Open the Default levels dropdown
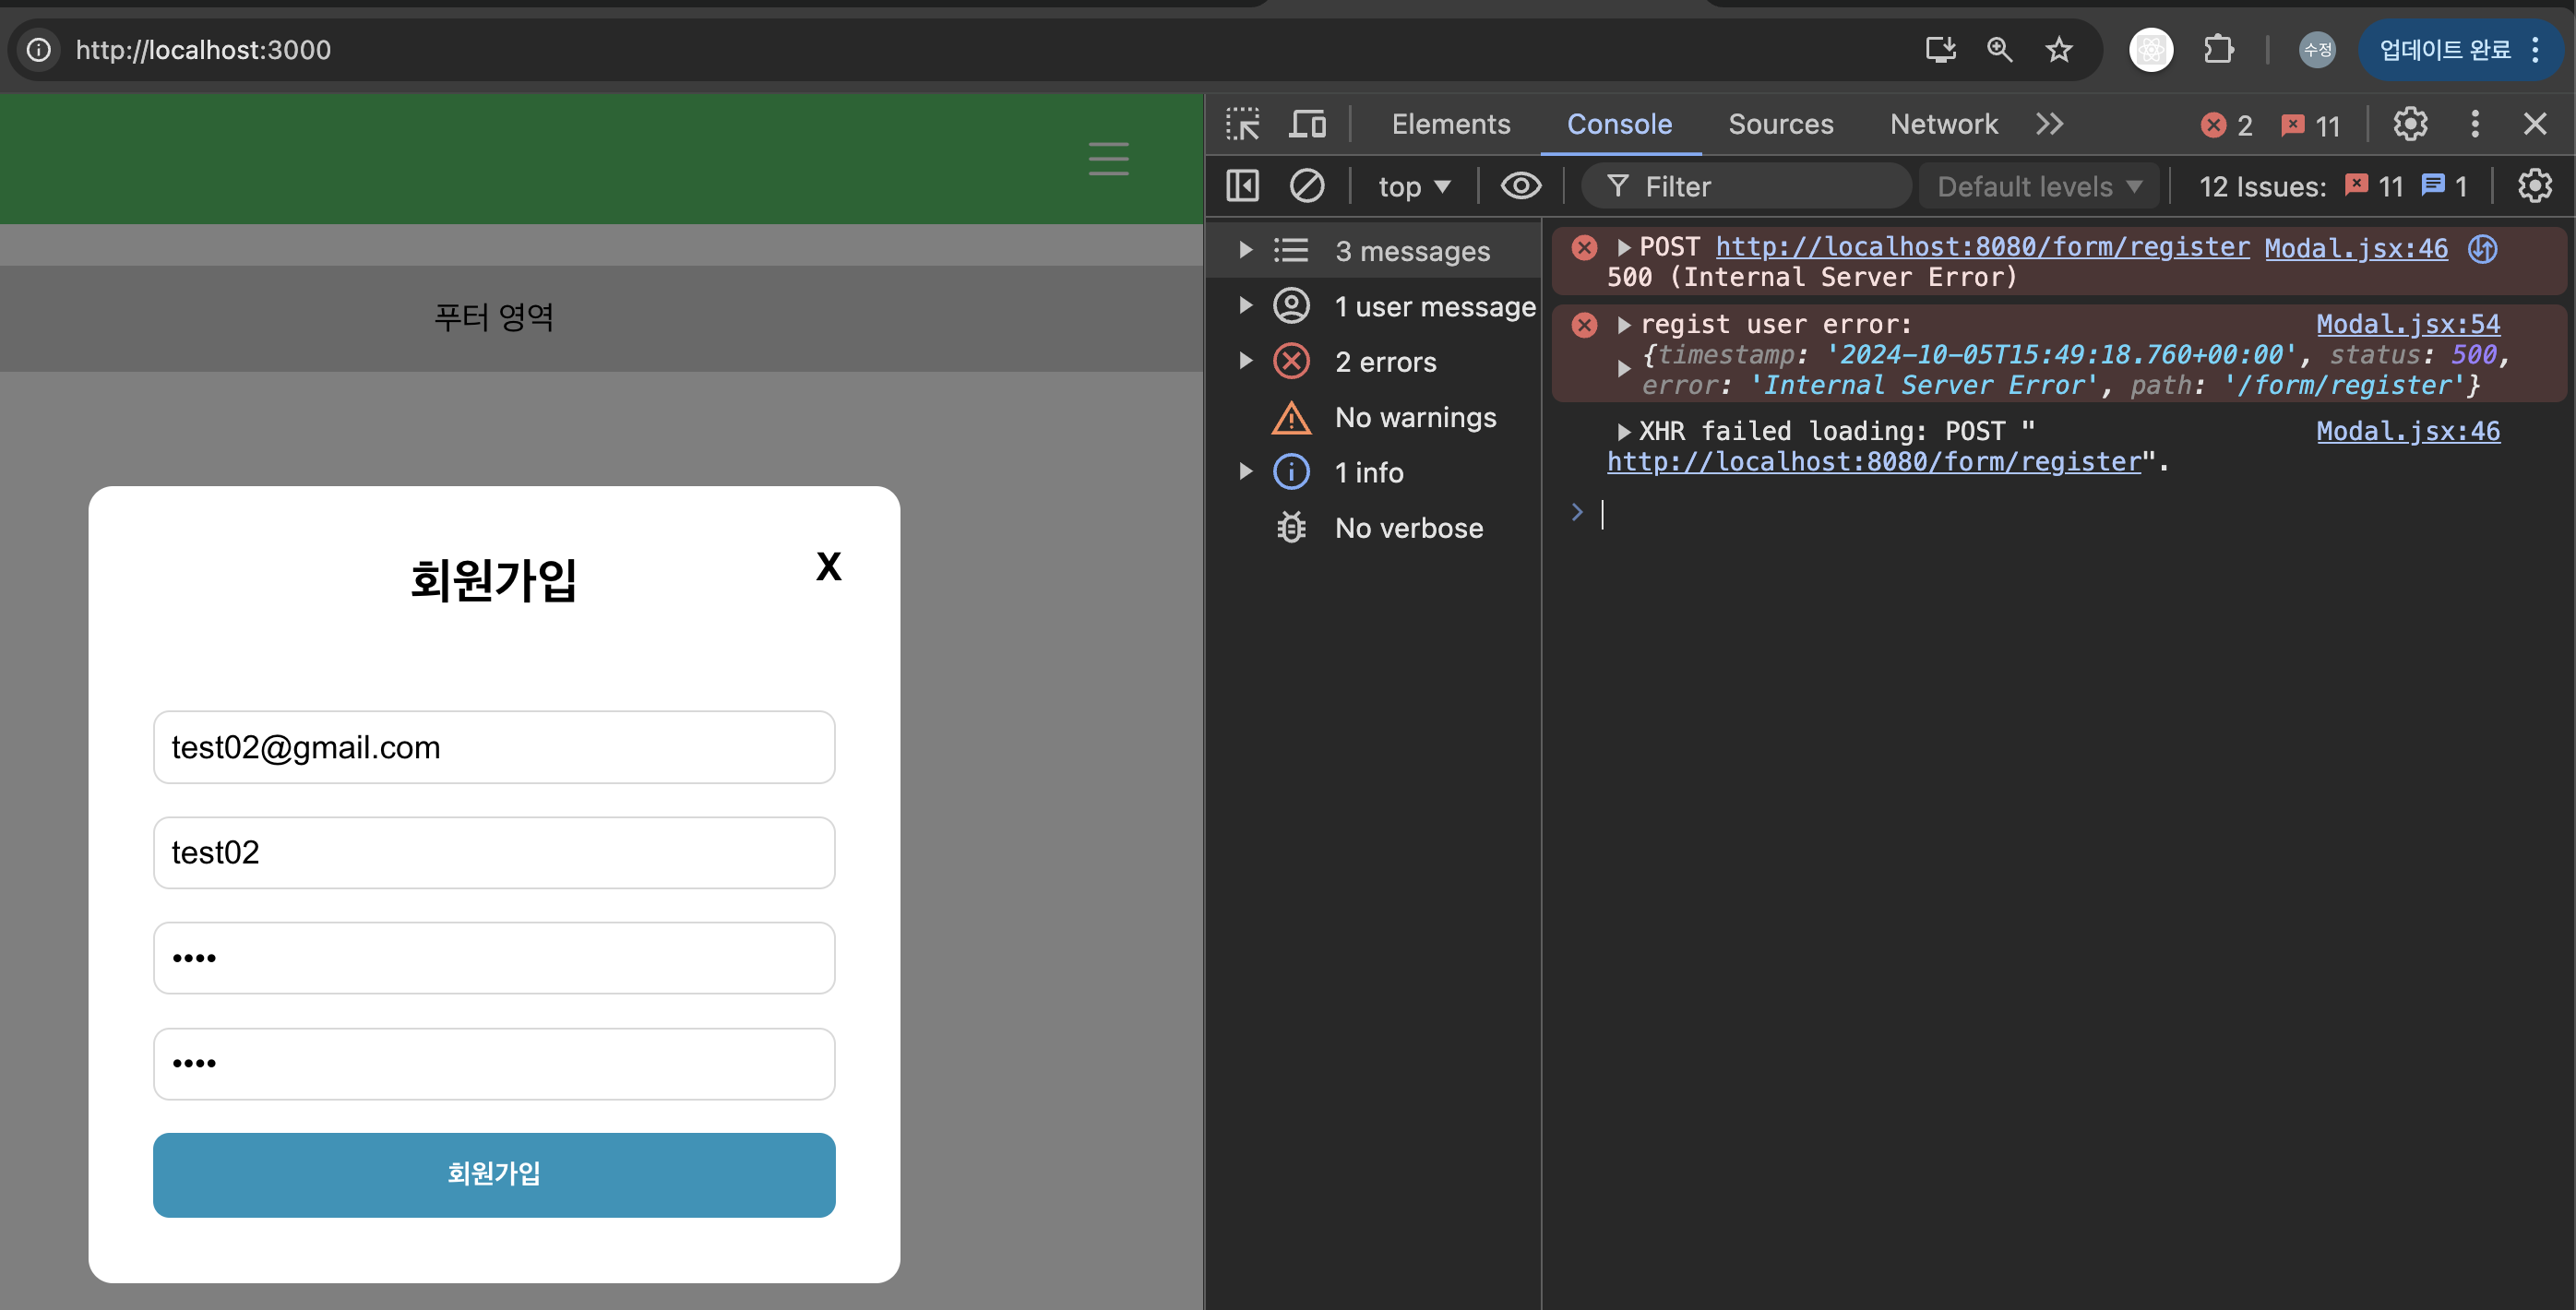Viewport: 2576px width, 1310px height. click(x=2039, y=187)
